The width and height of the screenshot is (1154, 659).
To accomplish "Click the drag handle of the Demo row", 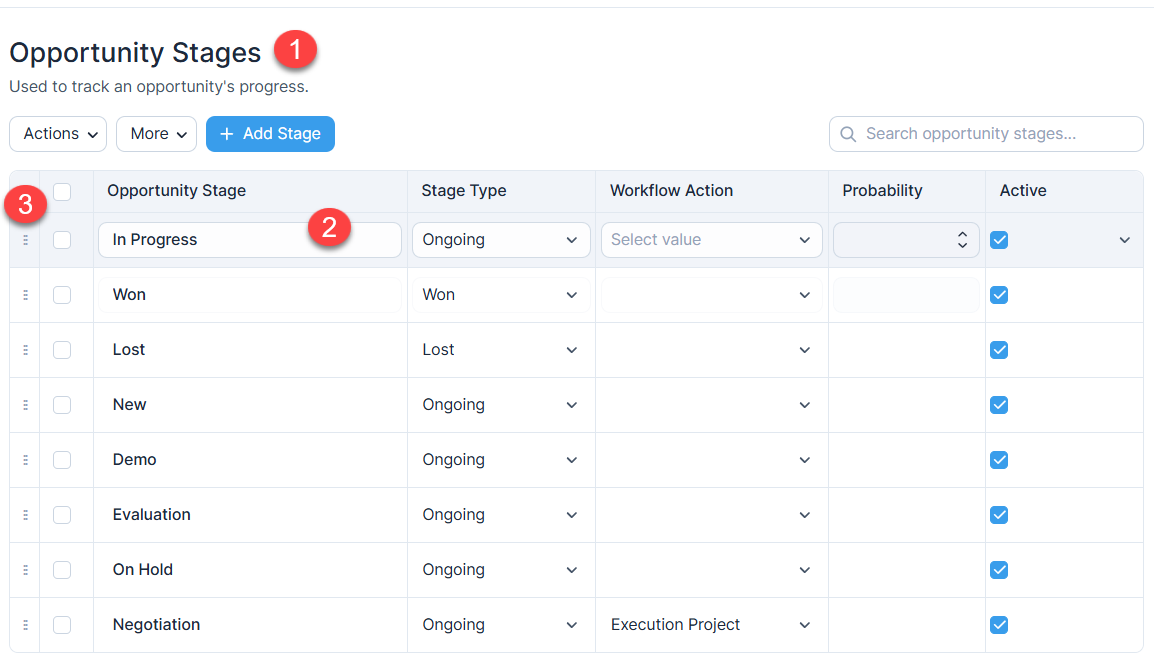I will coord(25,460).
